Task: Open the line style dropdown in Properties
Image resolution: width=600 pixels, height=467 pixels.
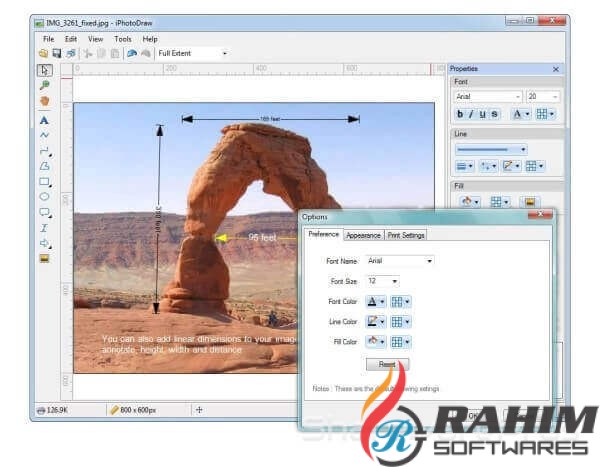Action: tap(491, 149)
